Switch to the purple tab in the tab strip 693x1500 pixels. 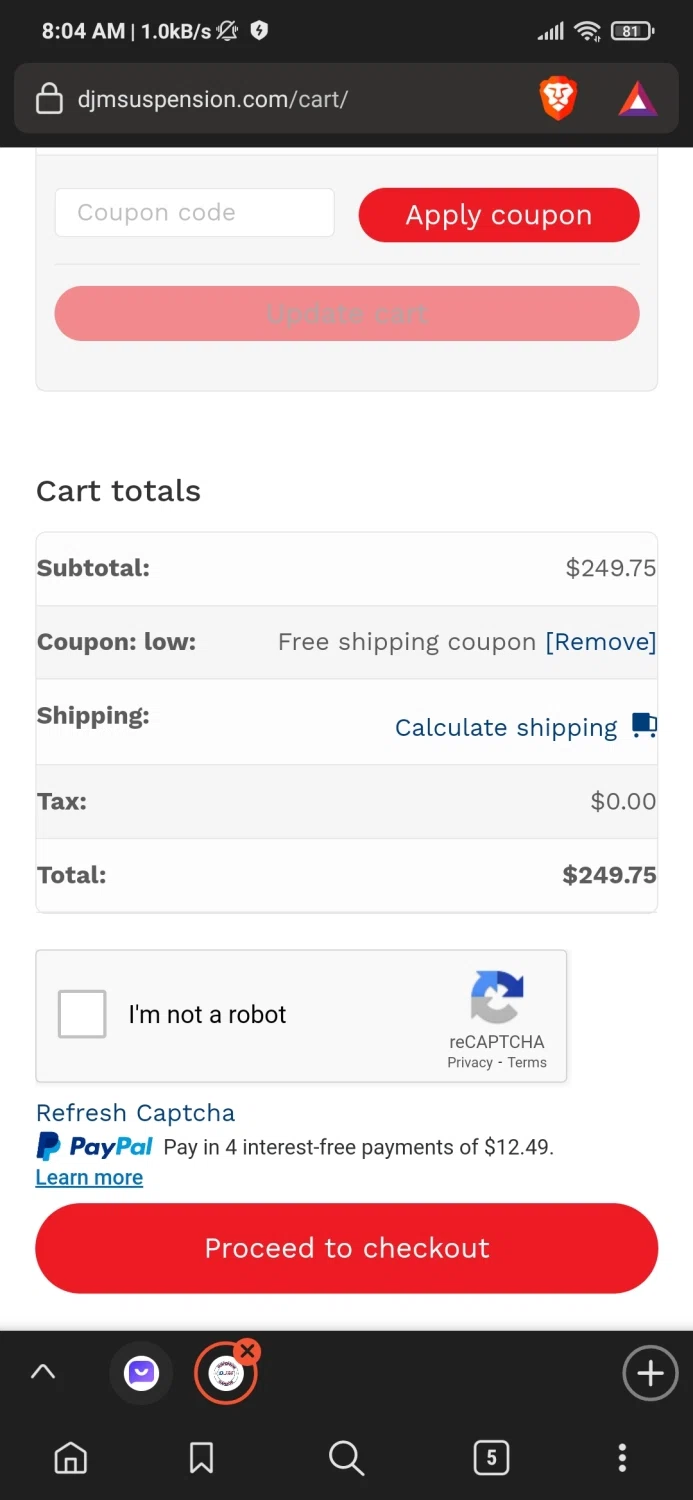(141, 1373)
